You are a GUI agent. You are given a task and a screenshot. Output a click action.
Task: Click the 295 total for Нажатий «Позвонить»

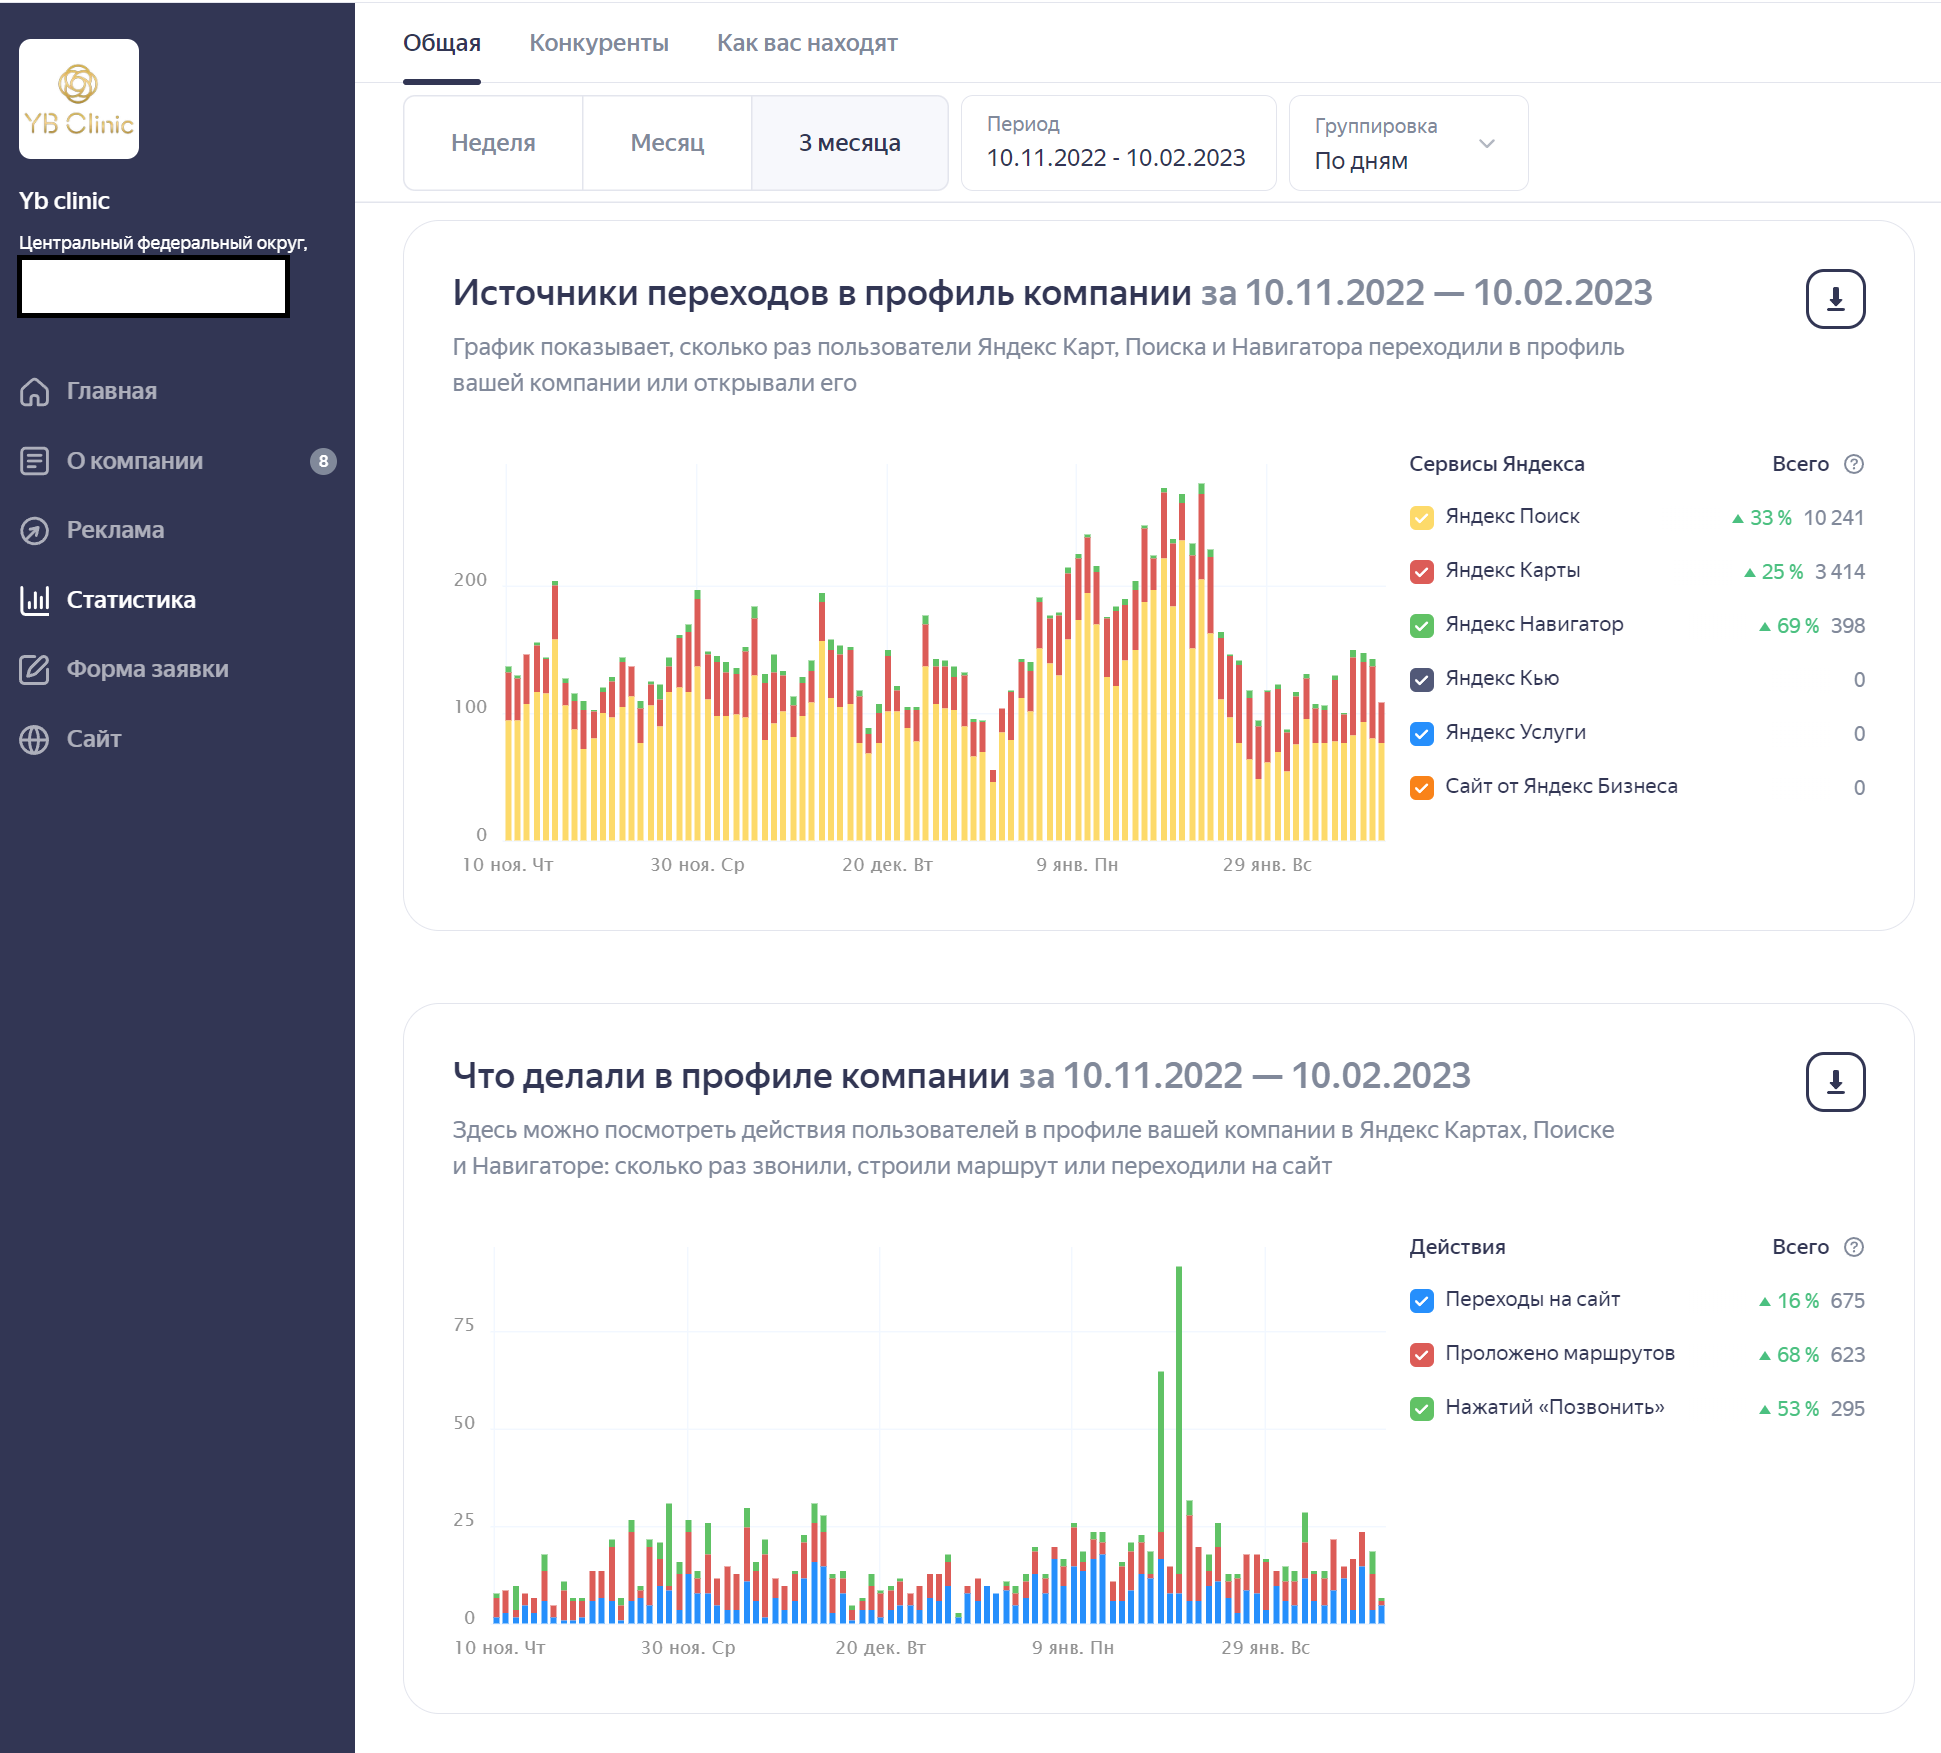(x=1847, y=1408)
